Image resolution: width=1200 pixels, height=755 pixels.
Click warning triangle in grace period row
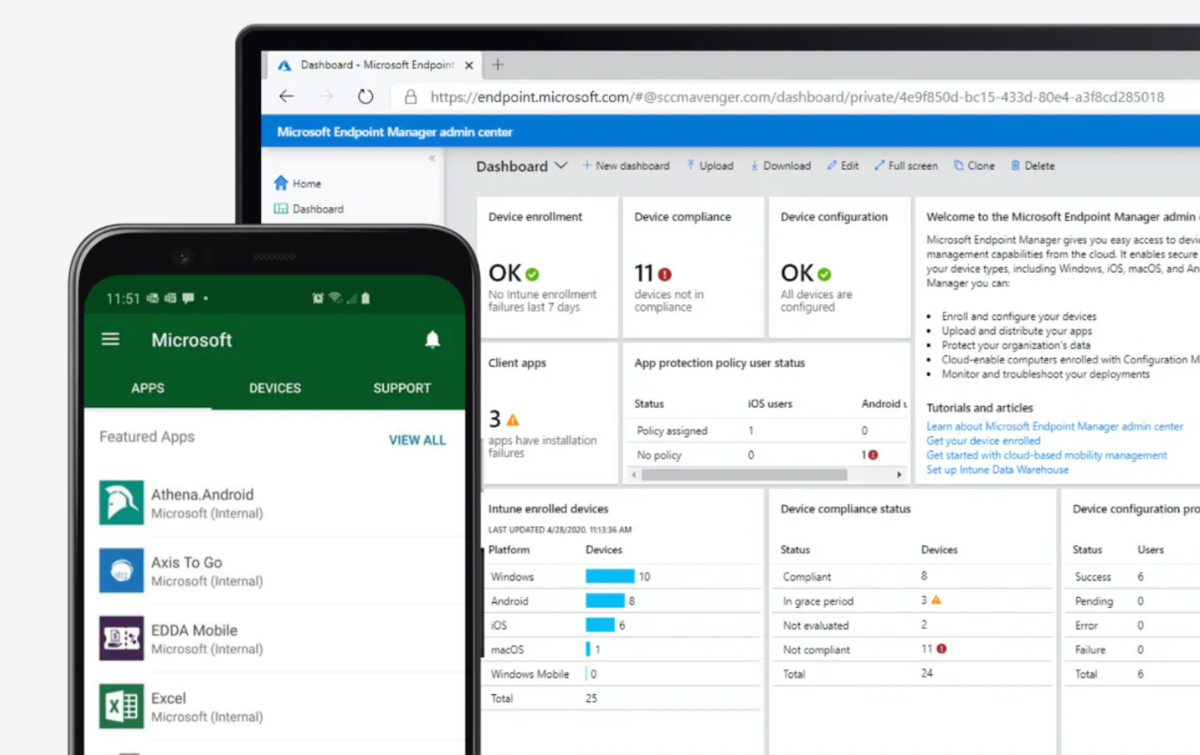936,600
